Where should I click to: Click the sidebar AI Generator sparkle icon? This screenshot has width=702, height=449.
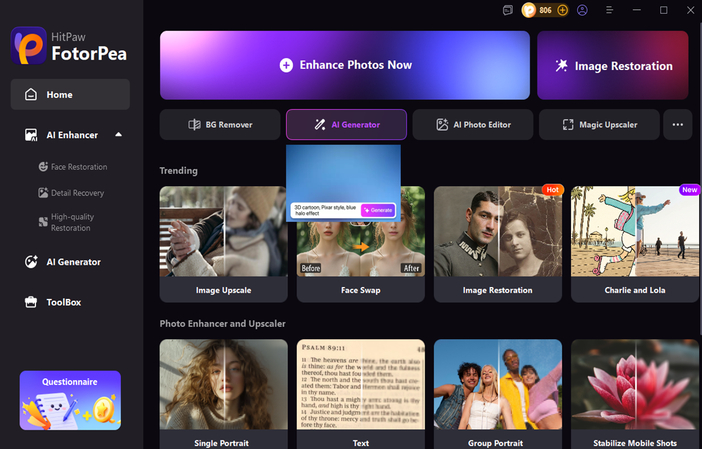31,262
